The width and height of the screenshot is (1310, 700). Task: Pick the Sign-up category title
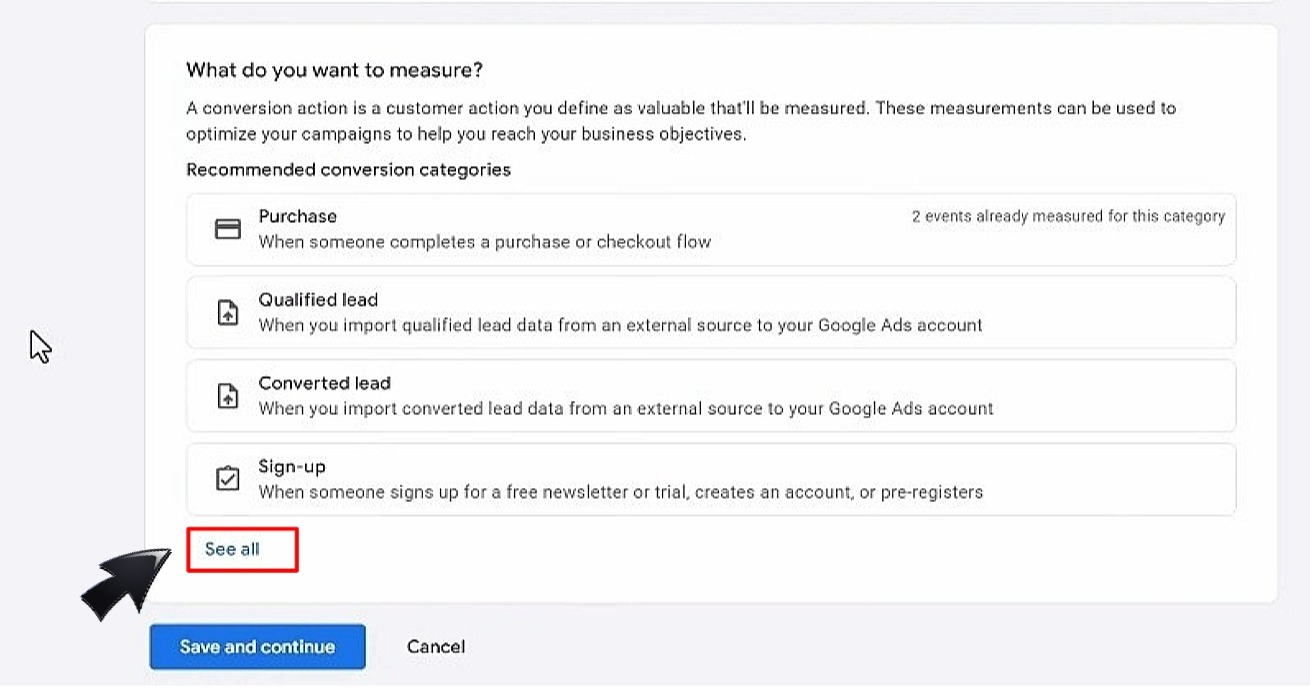pos(292,466)
